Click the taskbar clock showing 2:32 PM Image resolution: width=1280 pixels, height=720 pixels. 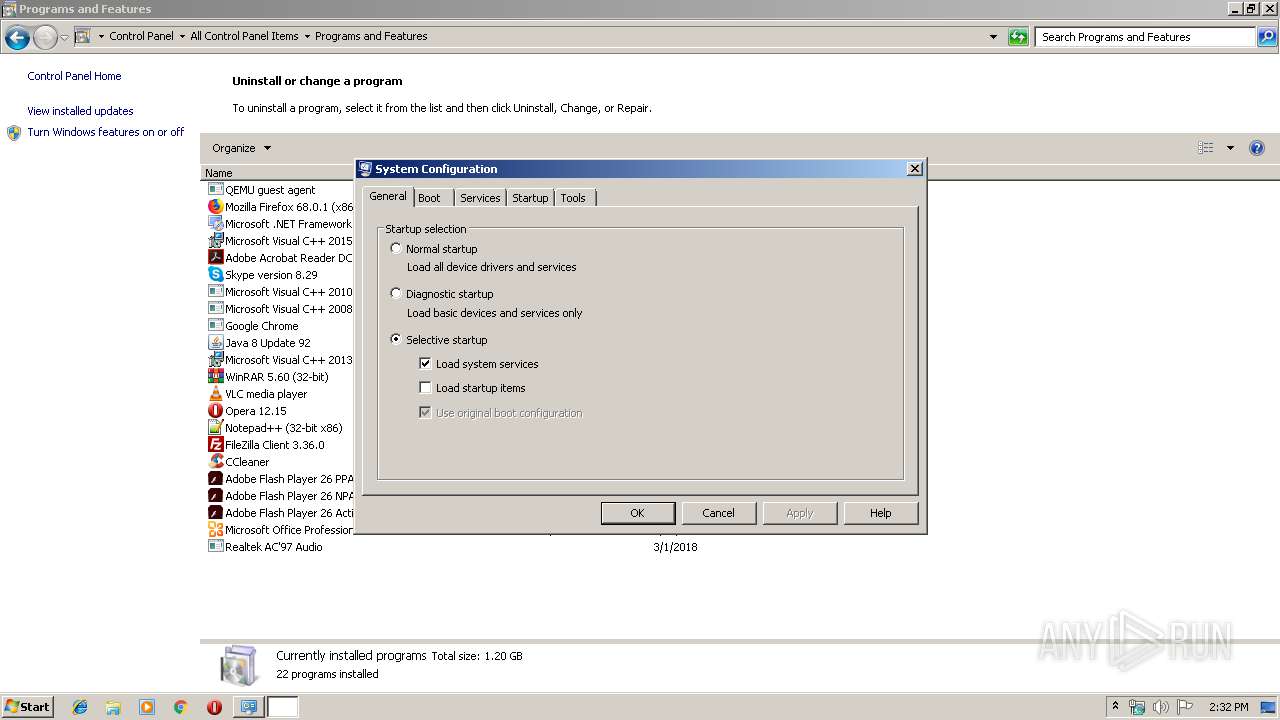point(1228,707)
